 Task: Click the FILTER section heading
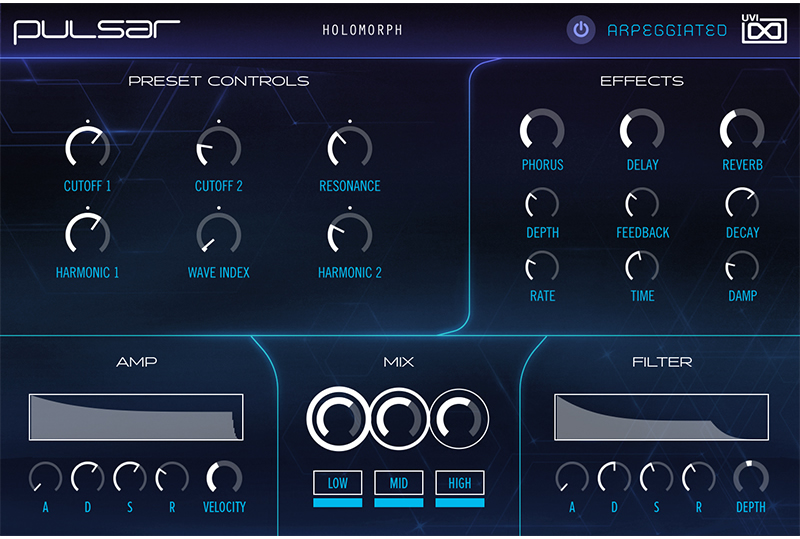pyautogui.click(x=662, y=362)
